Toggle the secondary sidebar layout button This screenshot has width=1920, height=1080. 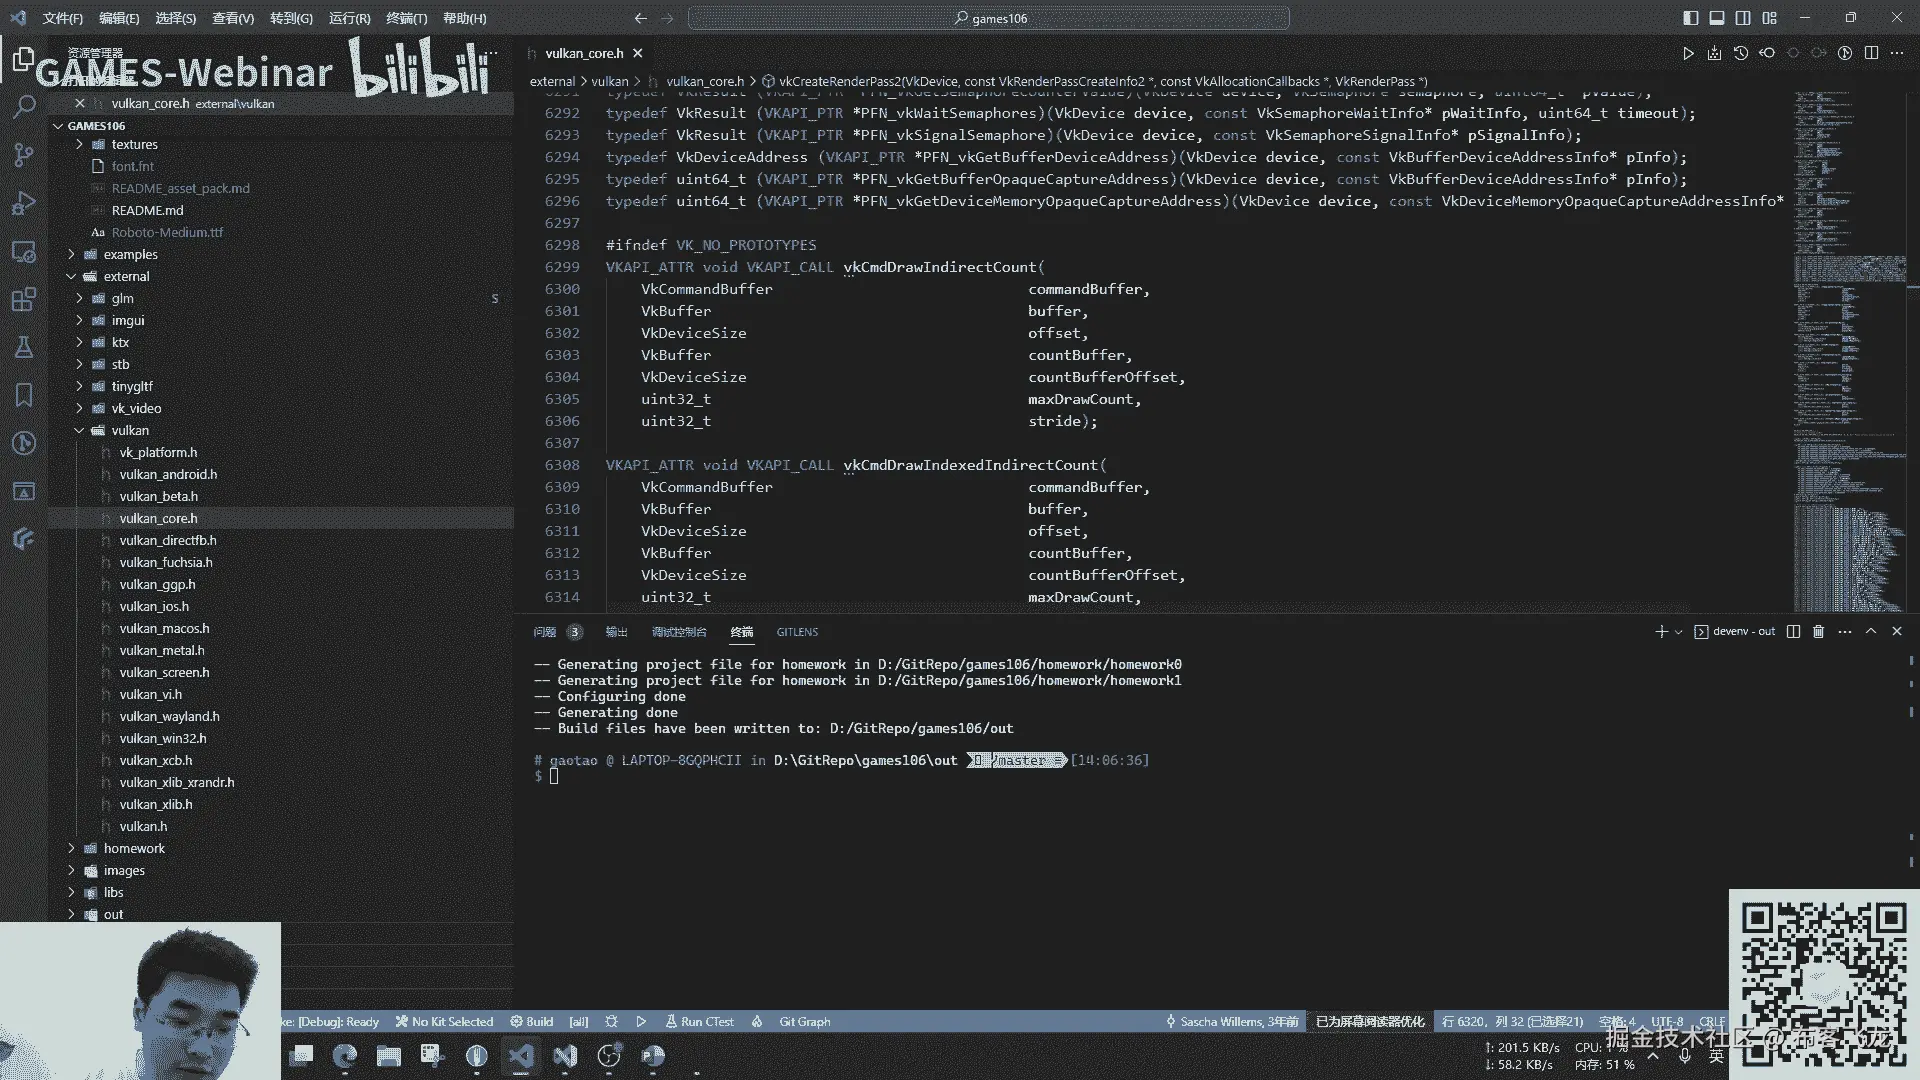1743,18
